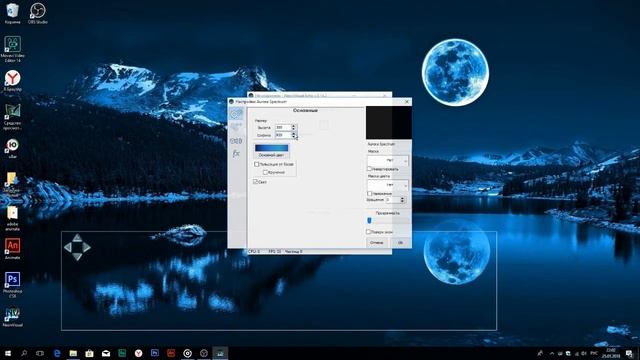Open Mail app from taskbar
The height and width of the screenshot is (360, 640).
click(106, 353)
